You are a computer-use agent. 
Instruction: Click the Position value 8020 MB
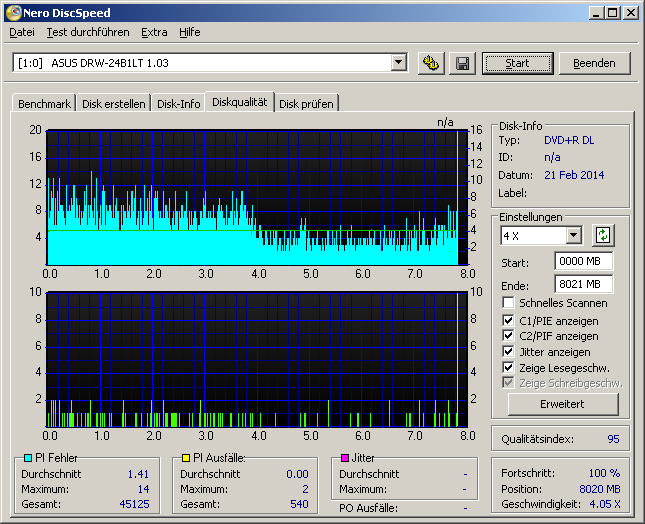(600, 489)
